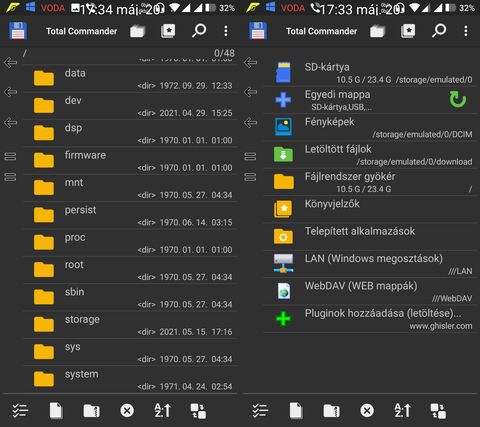Tap the zip pack icon below home list
The width and height of the screenshot is (480, 427).
pos(332,411)
